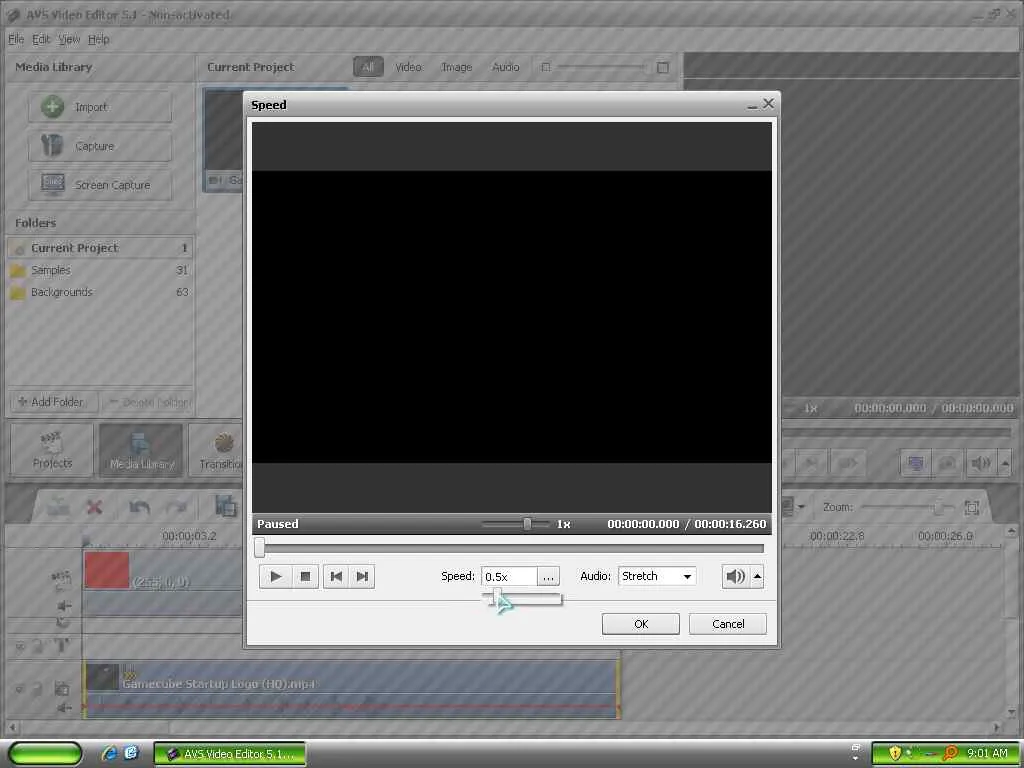Viewport: 1024px width, 768px height.
Task: Click the 9:01 AM system clock
Action: click(987, 754)
